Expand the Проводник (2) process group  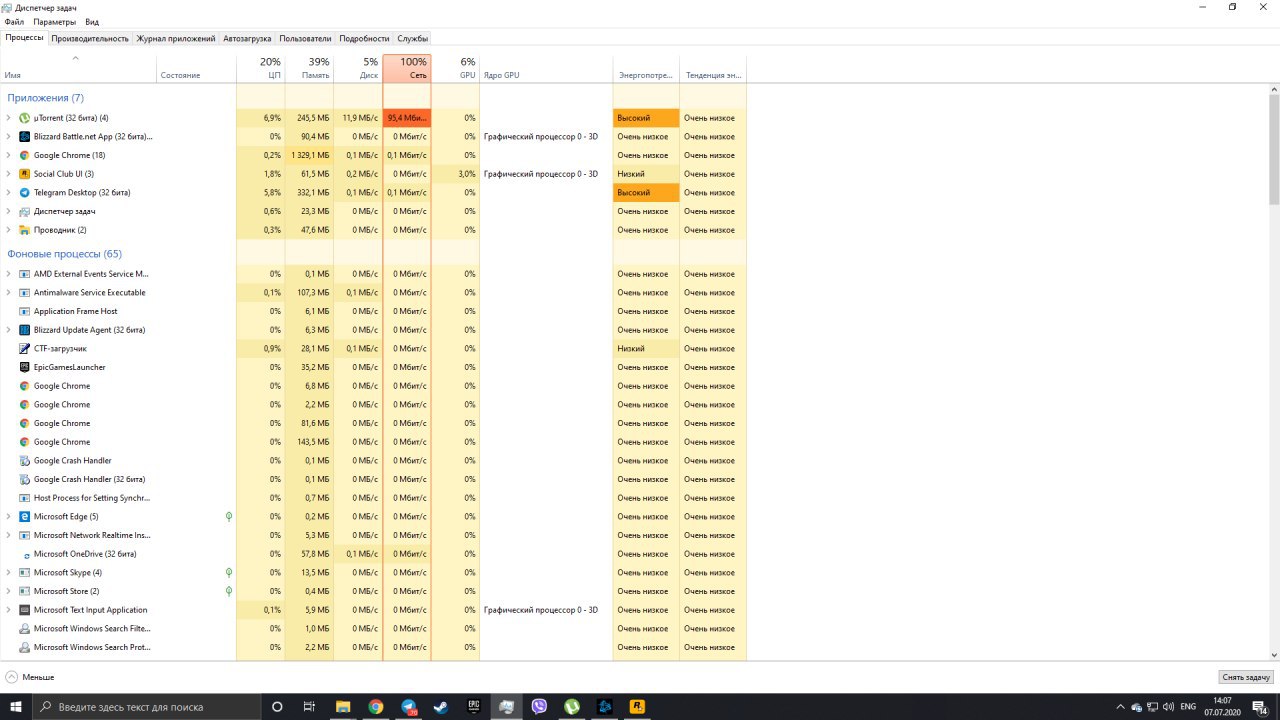pyautogui.click(x=9, y=230)
